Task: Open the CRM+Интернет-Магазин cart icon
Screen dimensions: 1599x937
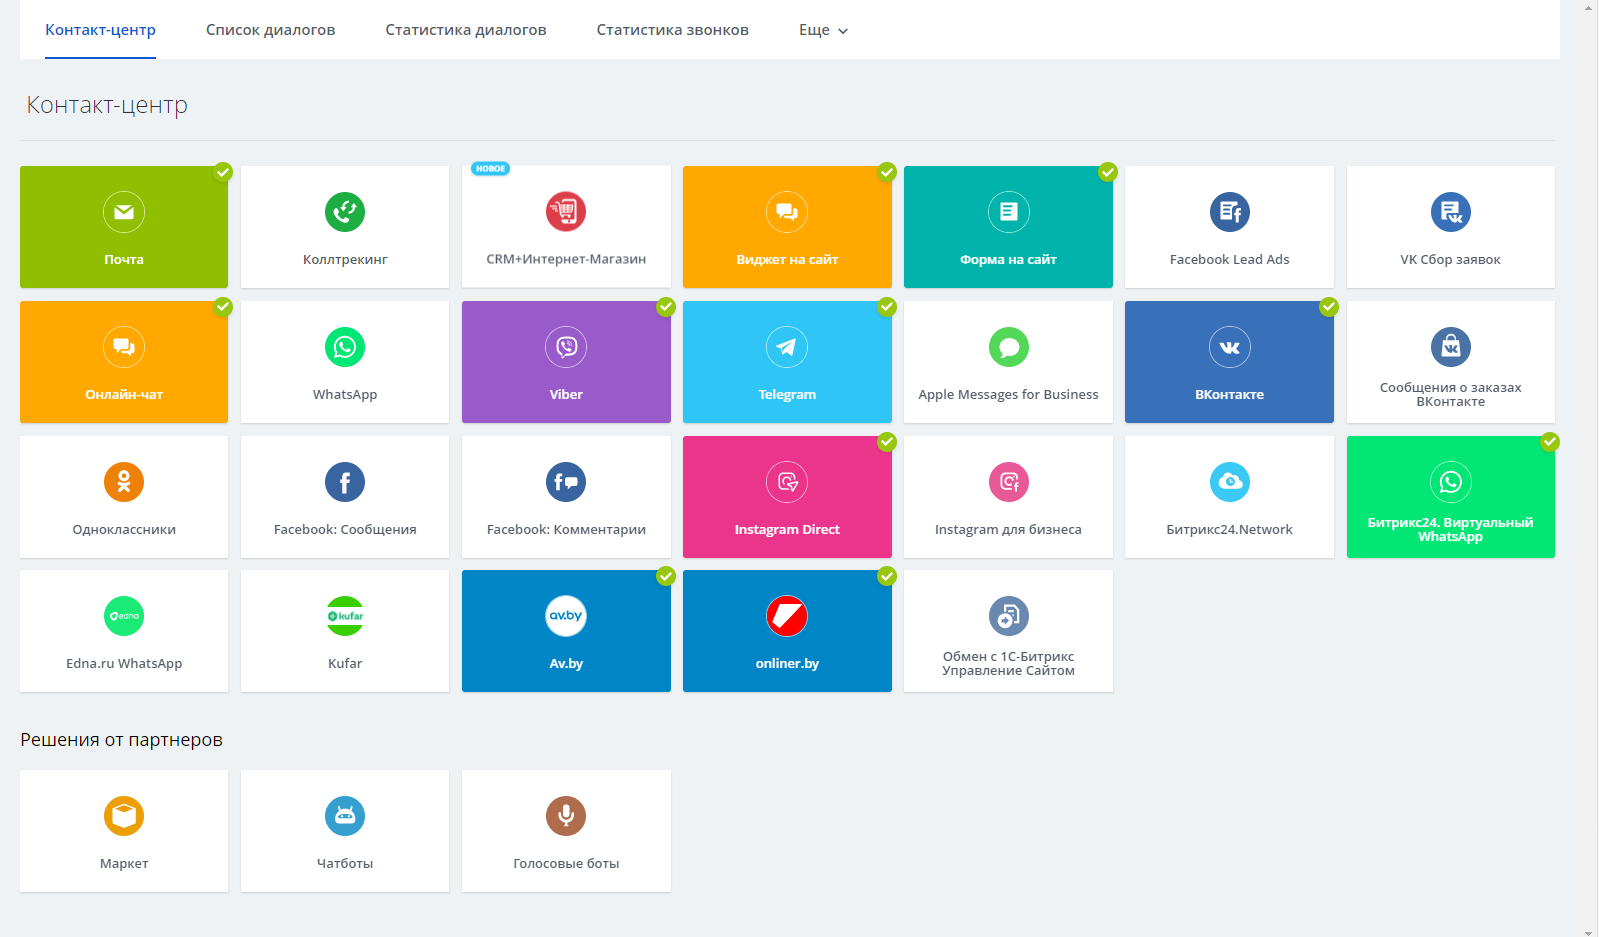Action: [566, 212]
